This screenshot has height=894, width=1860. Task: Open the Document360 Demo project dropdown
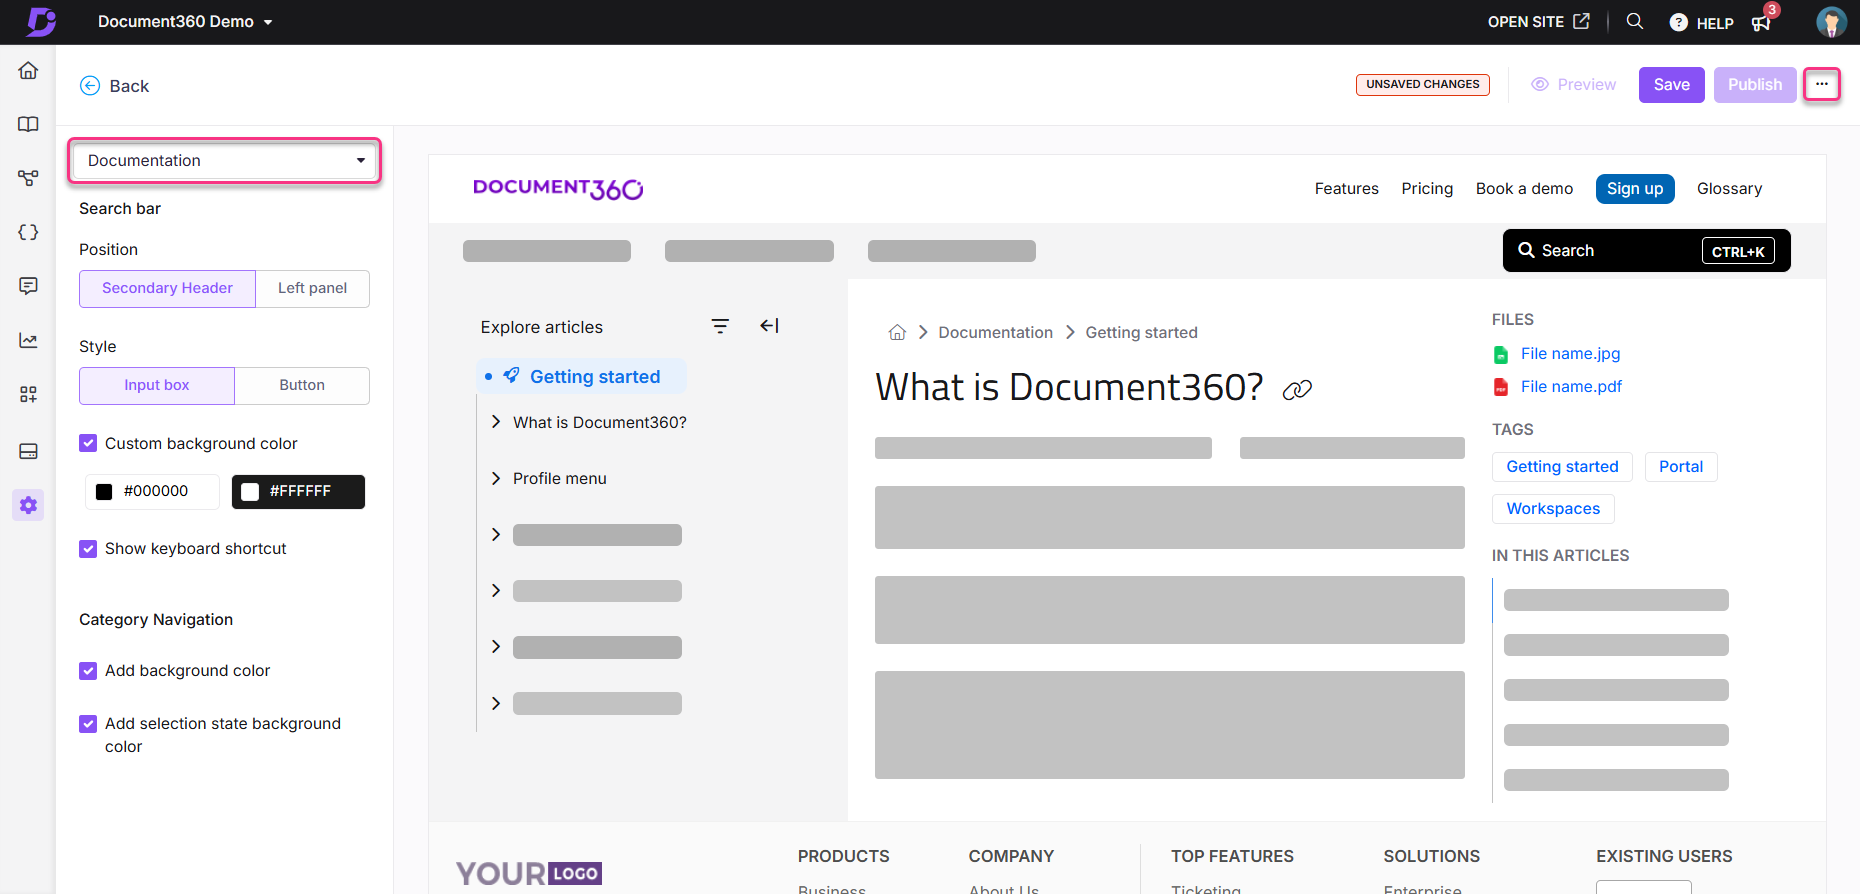[185, 22]
